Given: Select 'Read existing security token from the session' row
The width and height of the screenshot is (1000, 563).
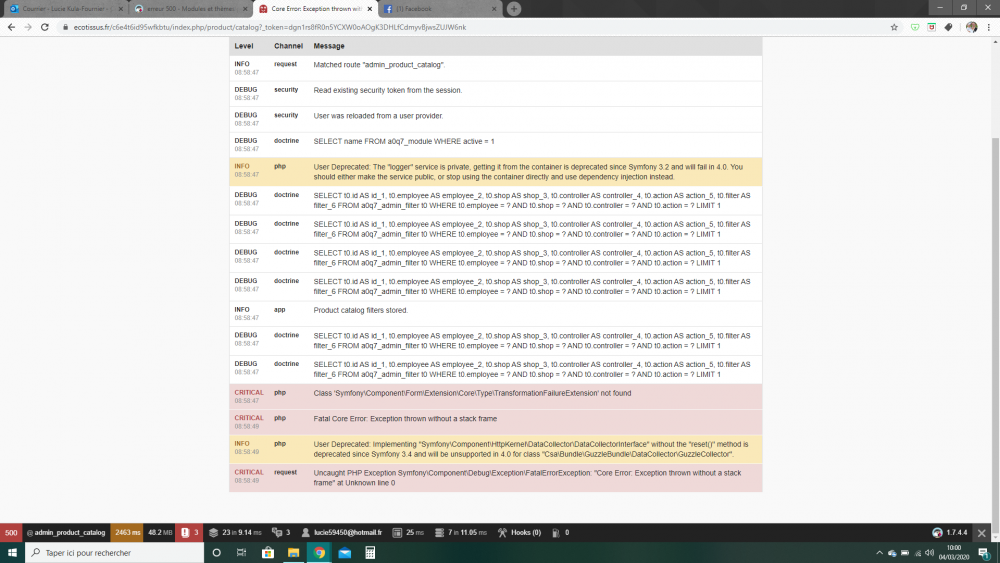Looking at the screenshot, I should click(x=496, y=94).
